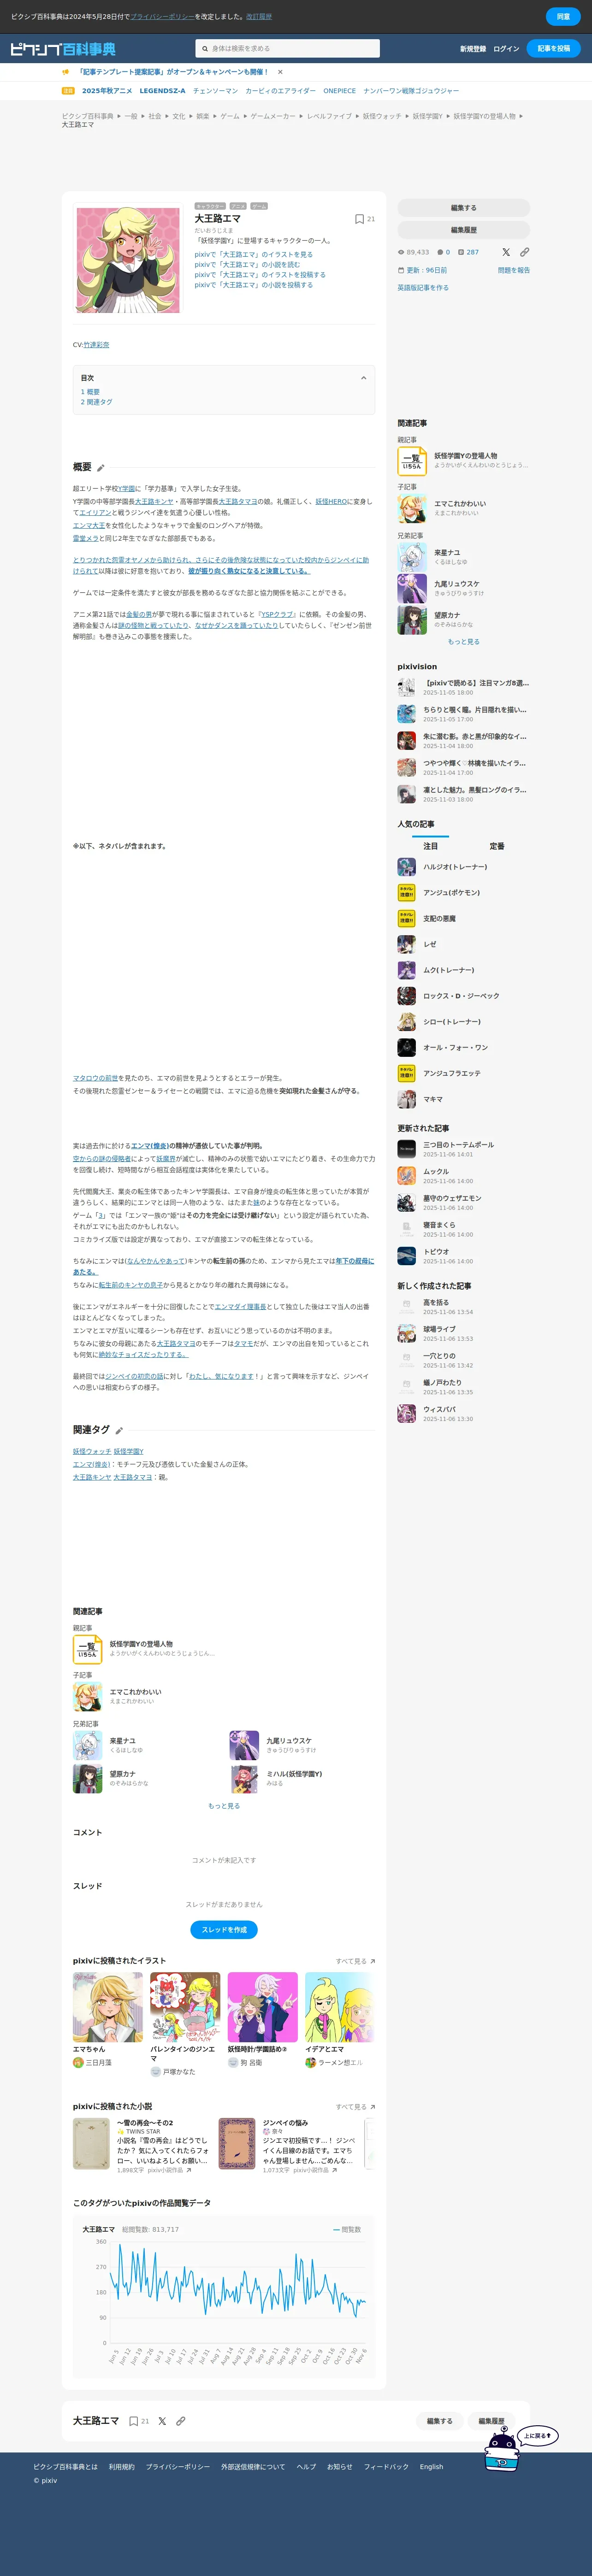The height and width of the screenshot is (2576, 592).
Task: Click the 問題を報告 link
Action: click(x=514, y=270)
